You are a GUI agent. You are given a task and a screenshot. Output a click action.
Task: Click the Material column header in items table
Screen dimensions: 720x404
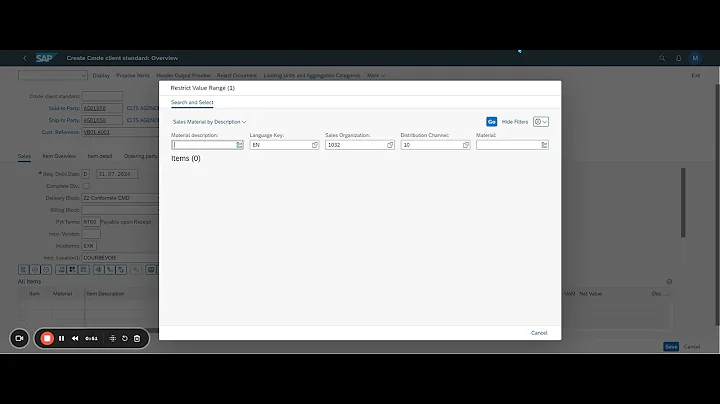click(x=62, y=294)
